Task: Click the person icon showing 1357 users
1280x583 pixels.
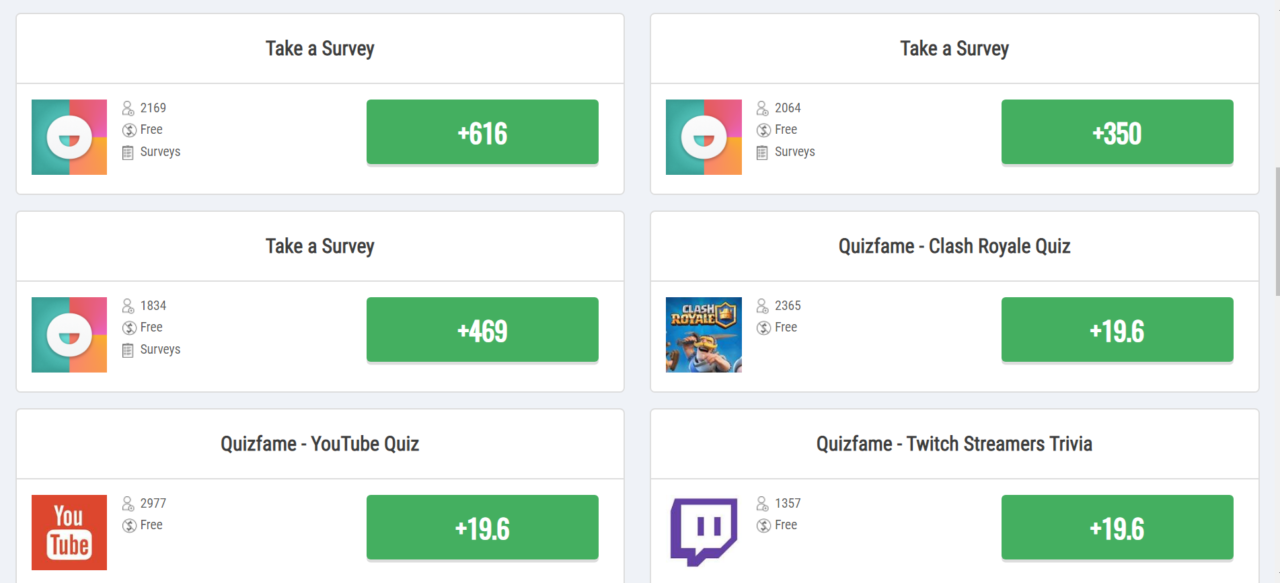Action: click(x=761, y=503)
